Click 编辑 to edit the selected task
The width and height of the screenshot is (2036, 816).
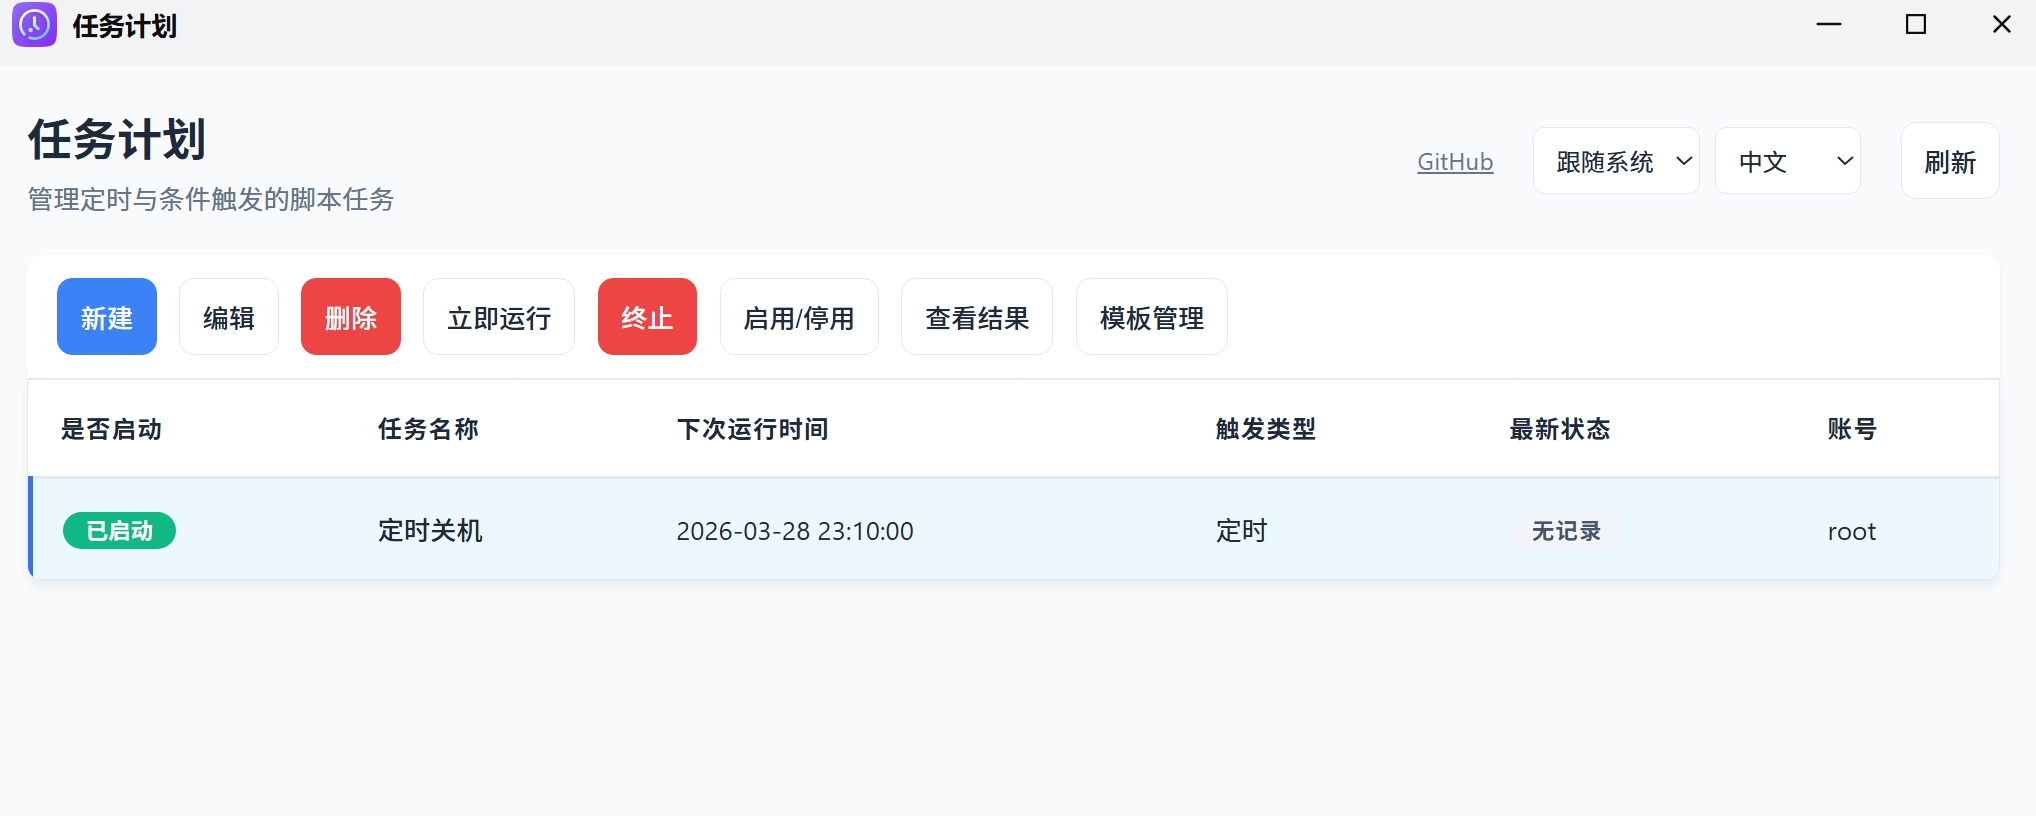click(228, 316)
